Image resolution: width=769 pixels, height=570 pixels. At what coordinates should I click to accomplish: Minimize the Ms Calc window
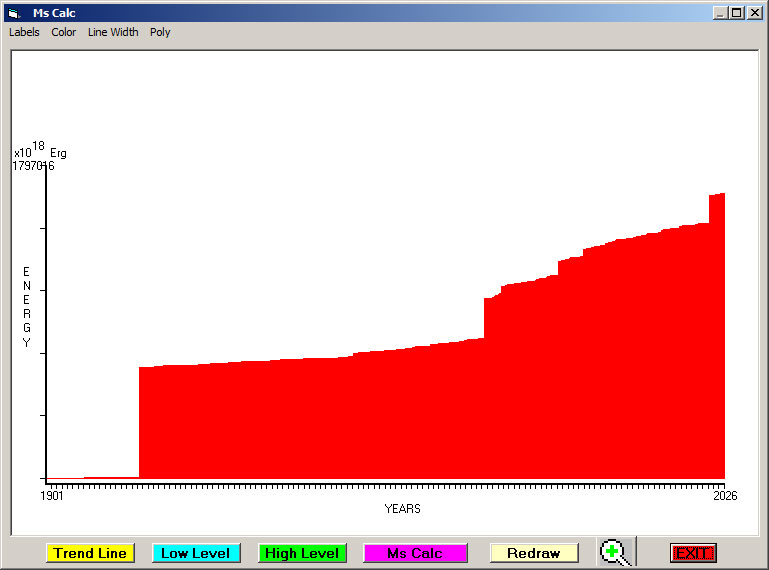click(720, 13)
